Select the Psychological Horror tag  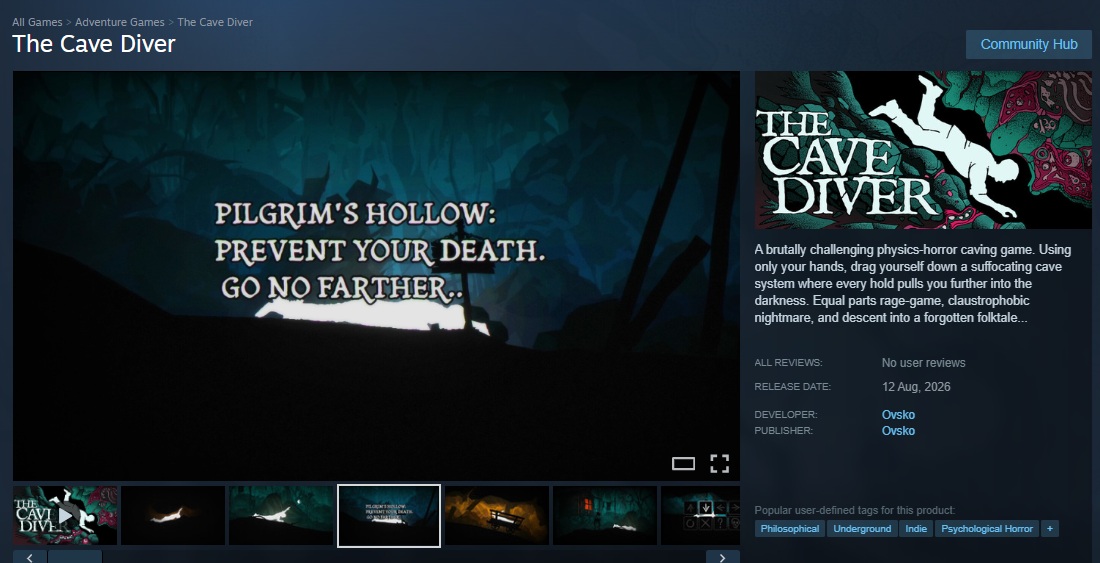click(987, 529)
